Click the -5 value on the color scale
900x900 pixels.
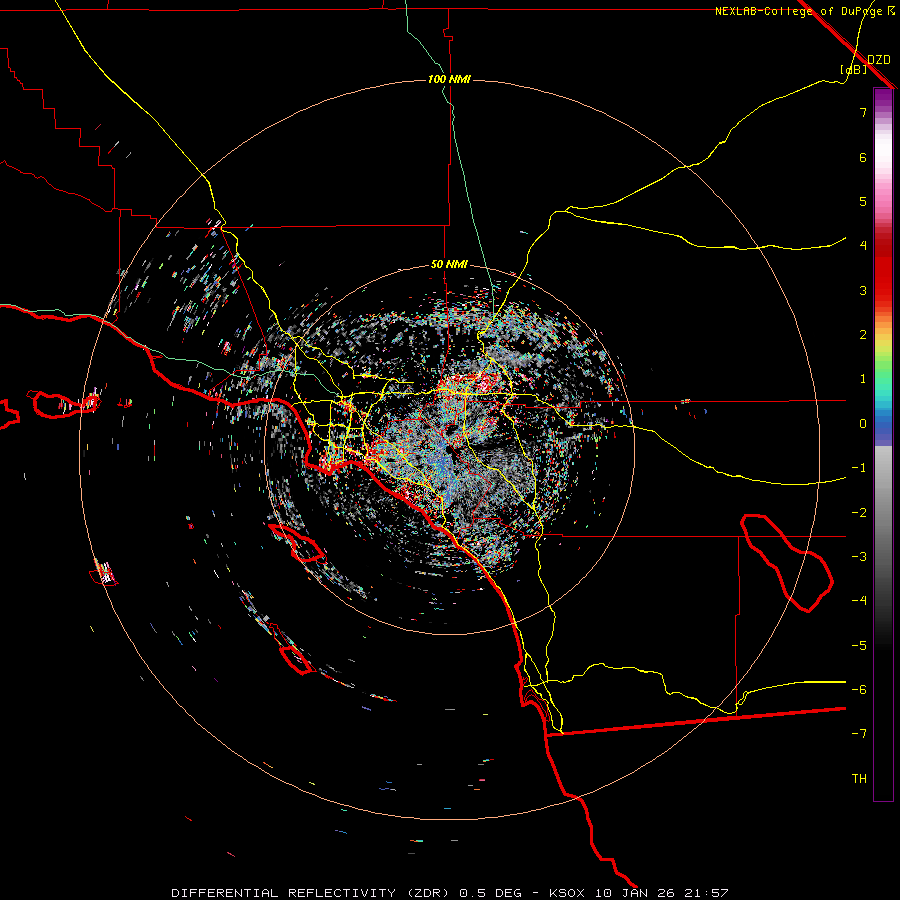pyautogui.click(x=859, y=646)
